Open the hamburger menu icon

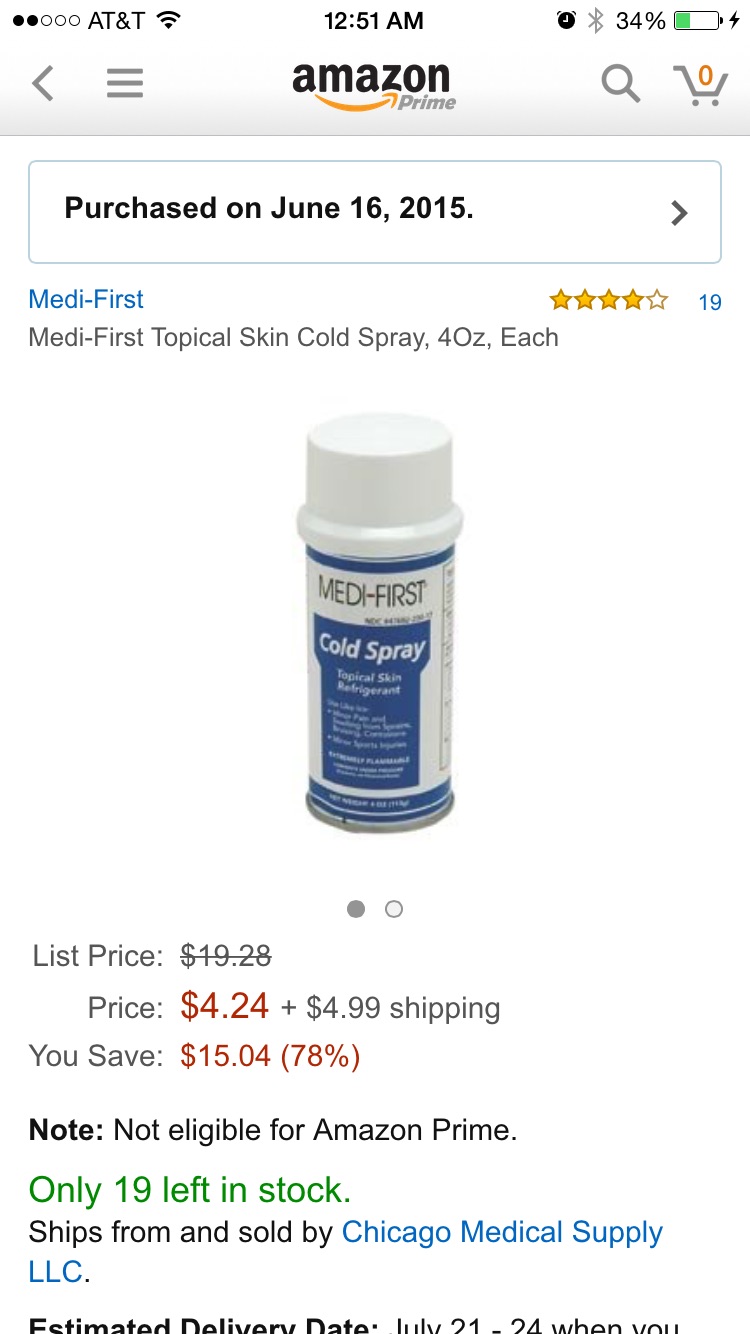(125, 83)
